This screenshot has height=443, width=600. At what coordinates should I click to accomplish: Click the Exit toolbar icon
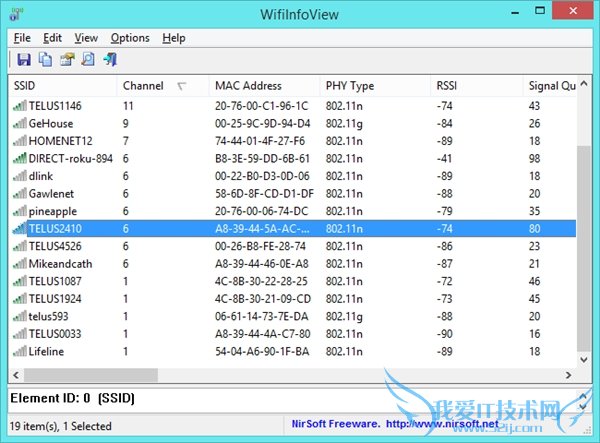point(110,59)
